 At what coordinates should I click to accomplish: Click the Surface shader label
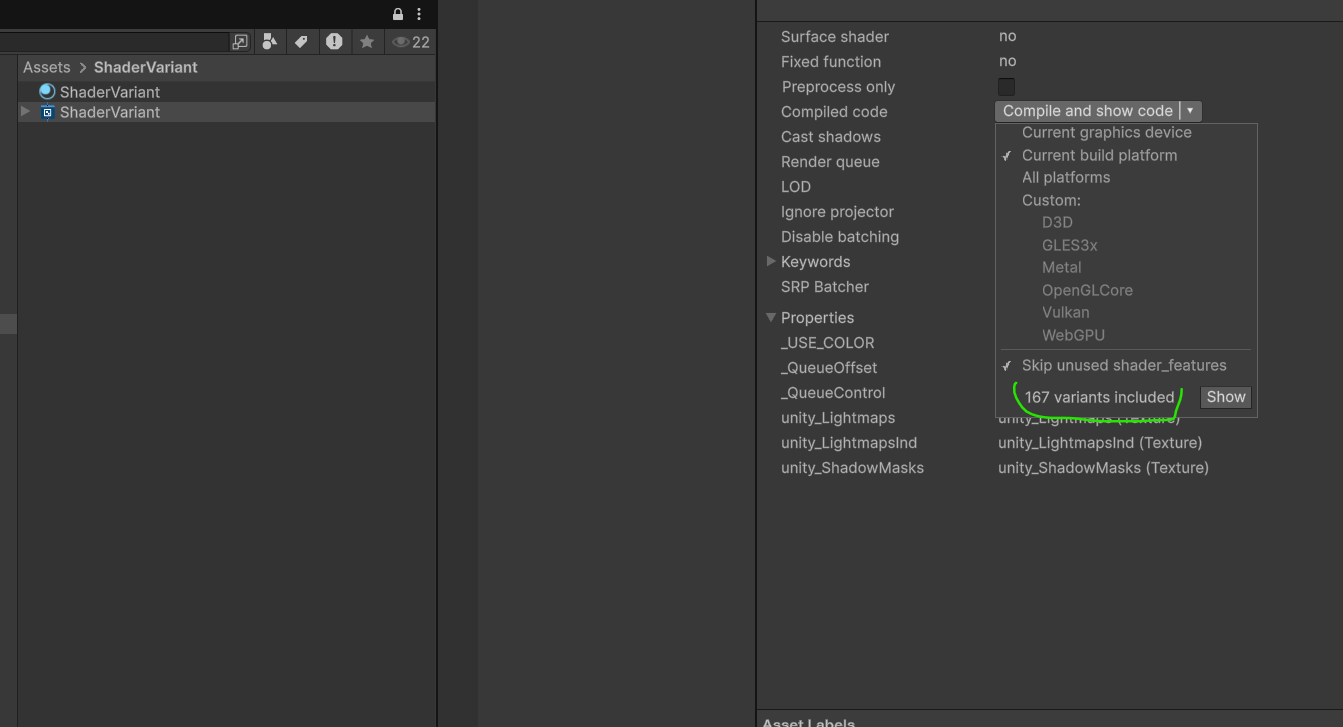834,37
